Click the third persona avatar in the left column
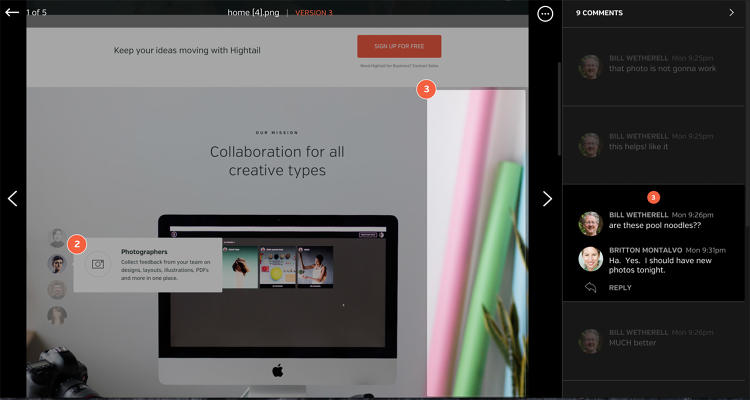 click(56, 290)
